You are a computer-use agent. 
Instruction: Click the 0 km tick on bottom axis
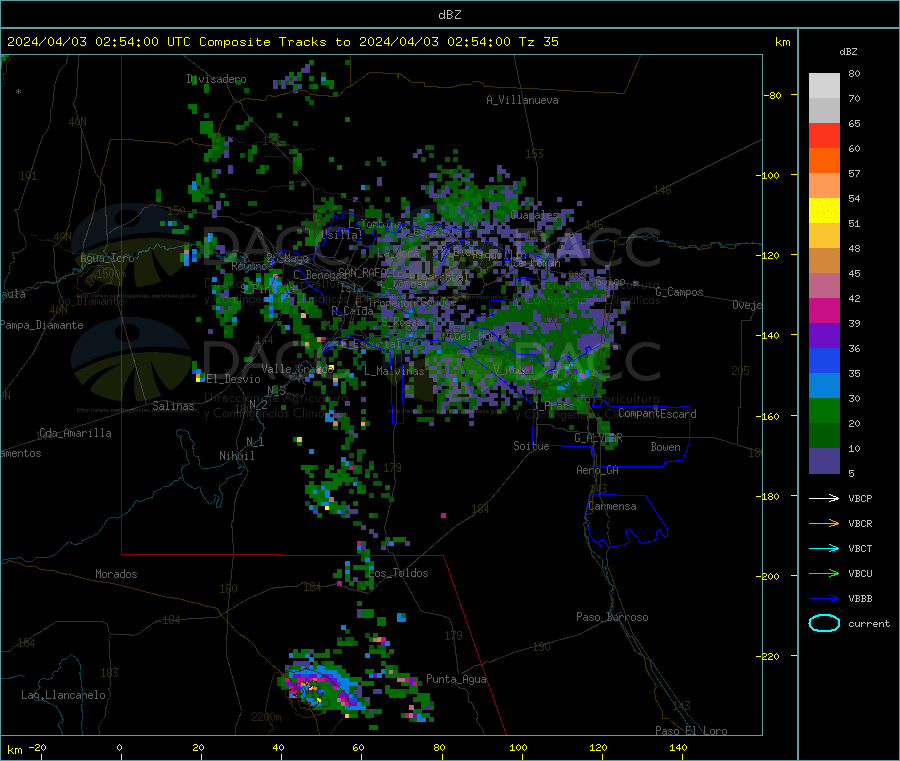(119, 747)
